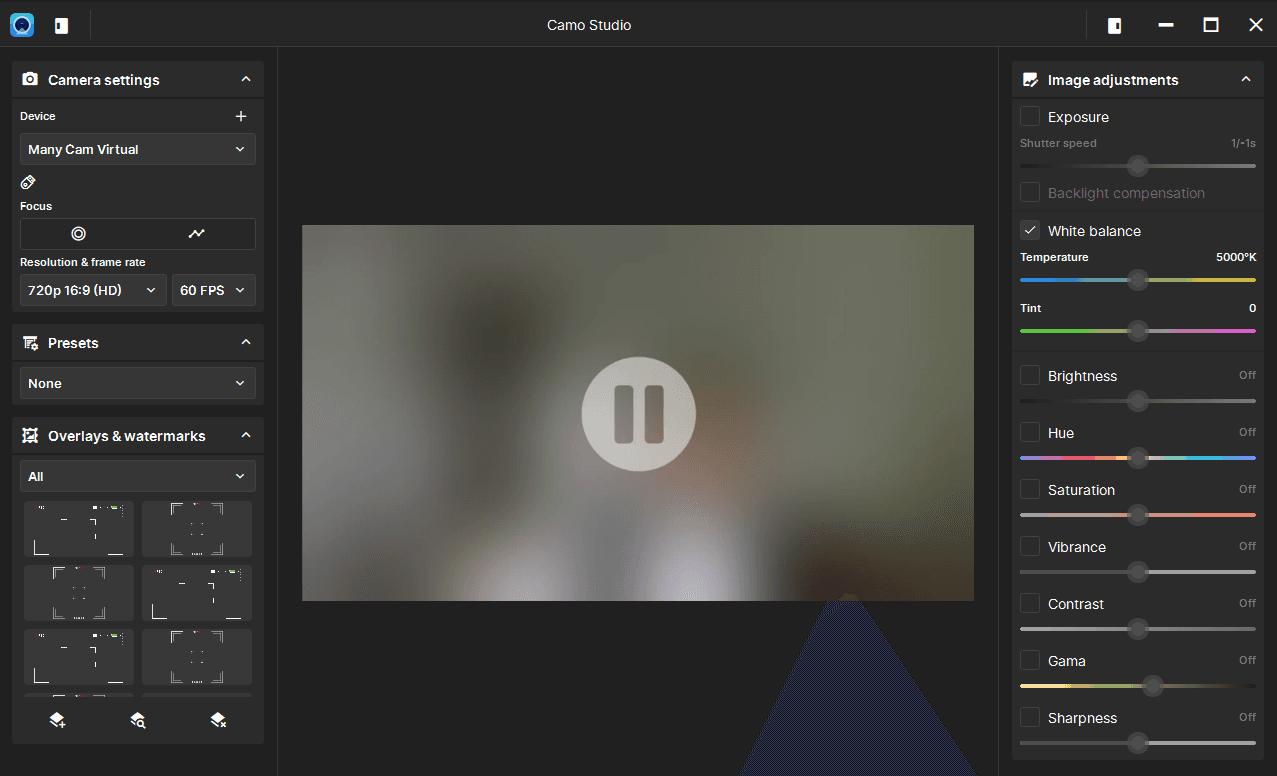This screenshot has width=1277, height=776.
Task: Enable the Vibrance checkbox
Action: 1030,547
